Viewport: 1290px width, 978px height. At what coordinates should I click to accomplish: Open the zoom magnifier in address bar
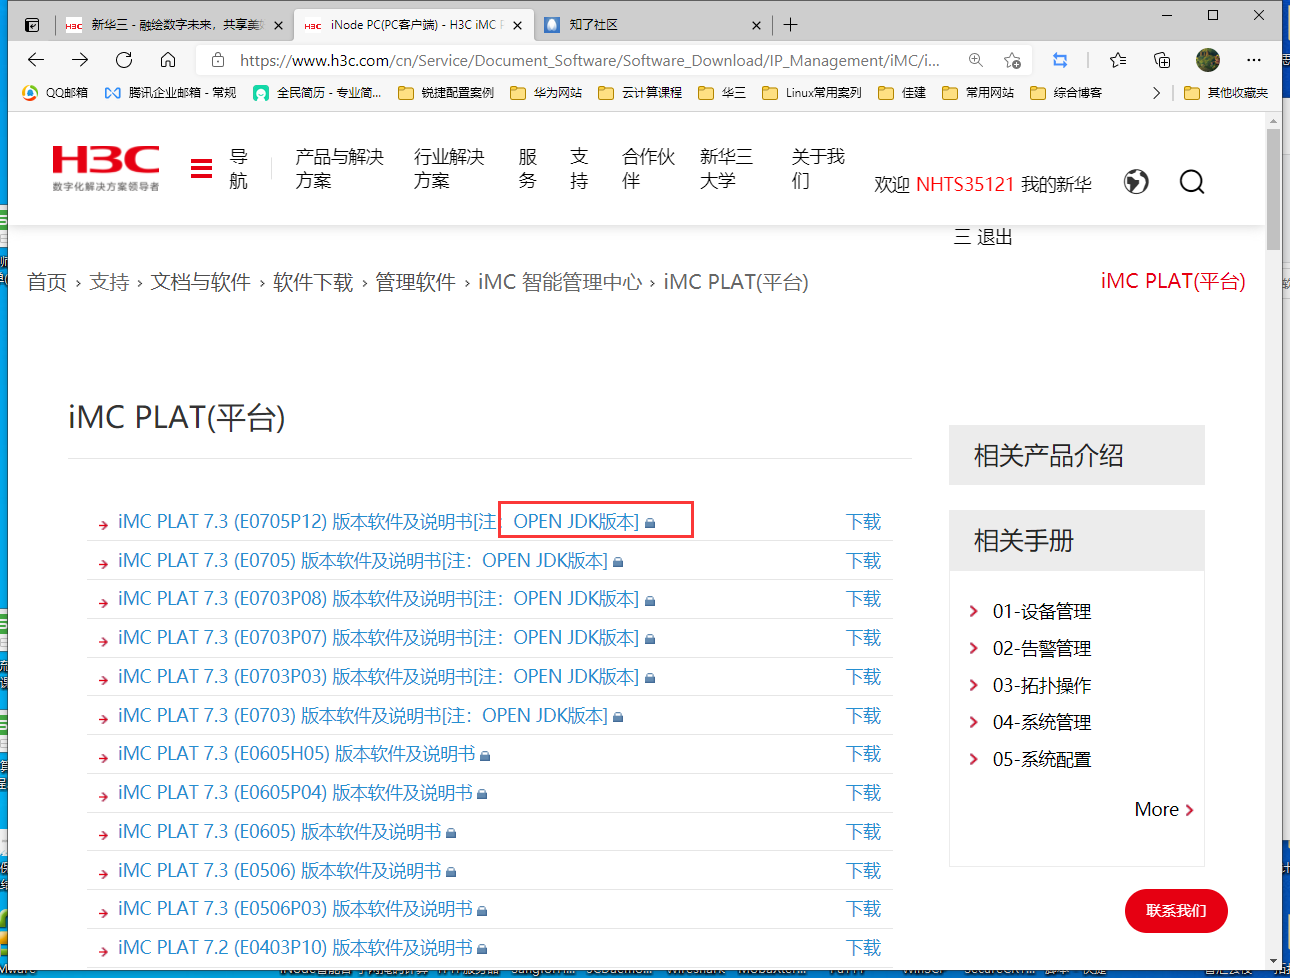(x=976, y=60)
